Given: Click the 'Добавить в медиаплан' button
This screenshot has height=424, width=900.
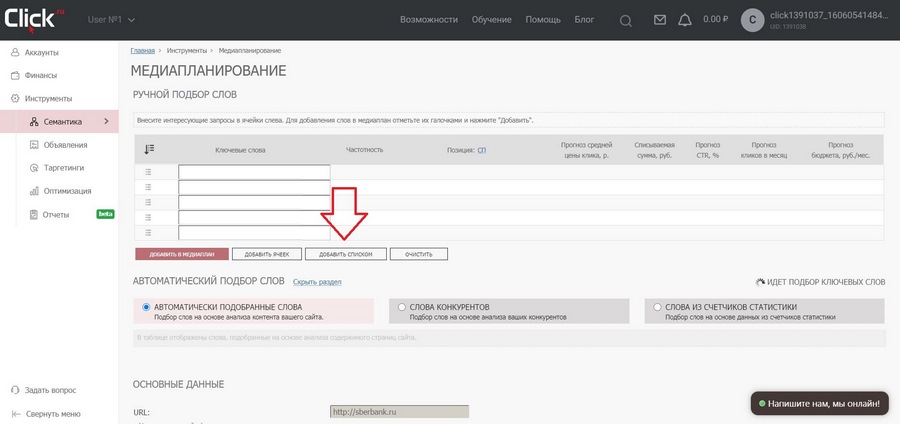Looking at the screenshot, I should 181,254.
